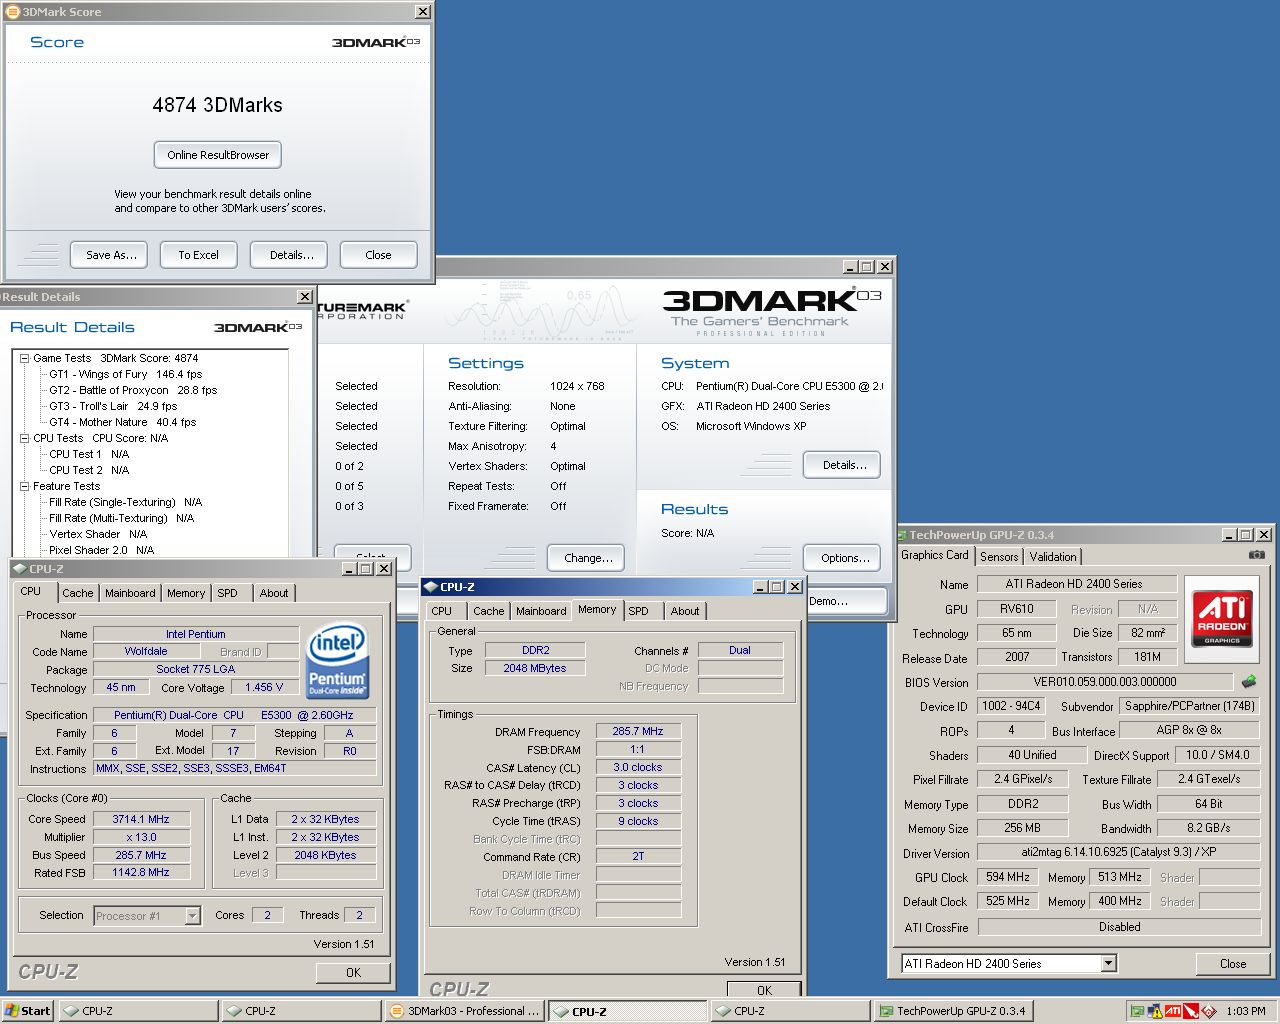Click the active CPU-Z taskbar button
1280x1024 pixels.
coord(628,1011)
